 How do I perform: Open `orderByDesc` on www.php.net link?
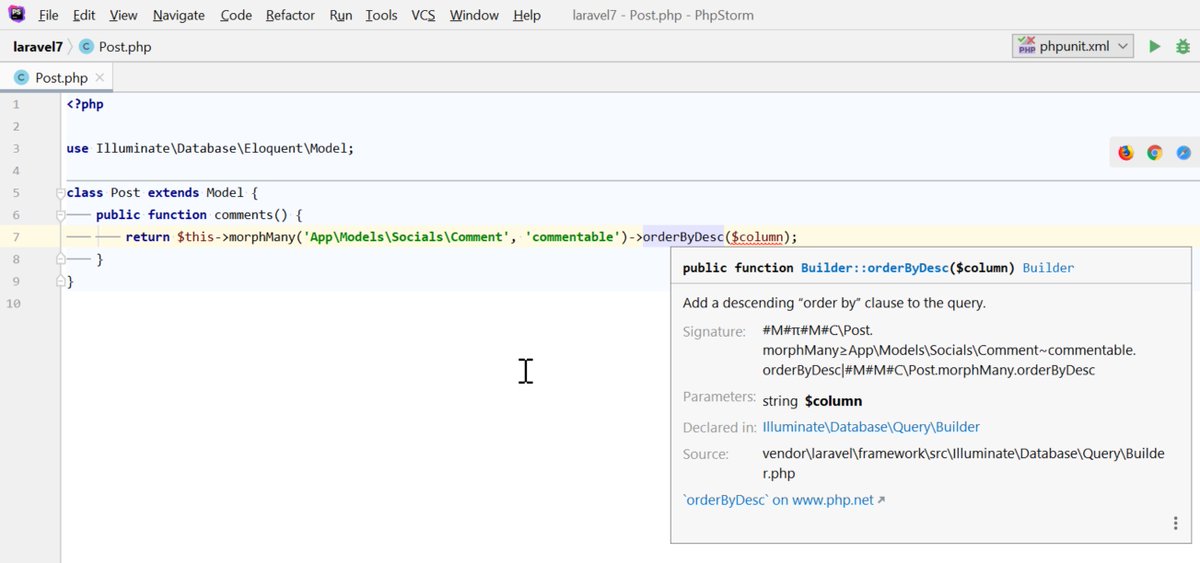point(784,500)
